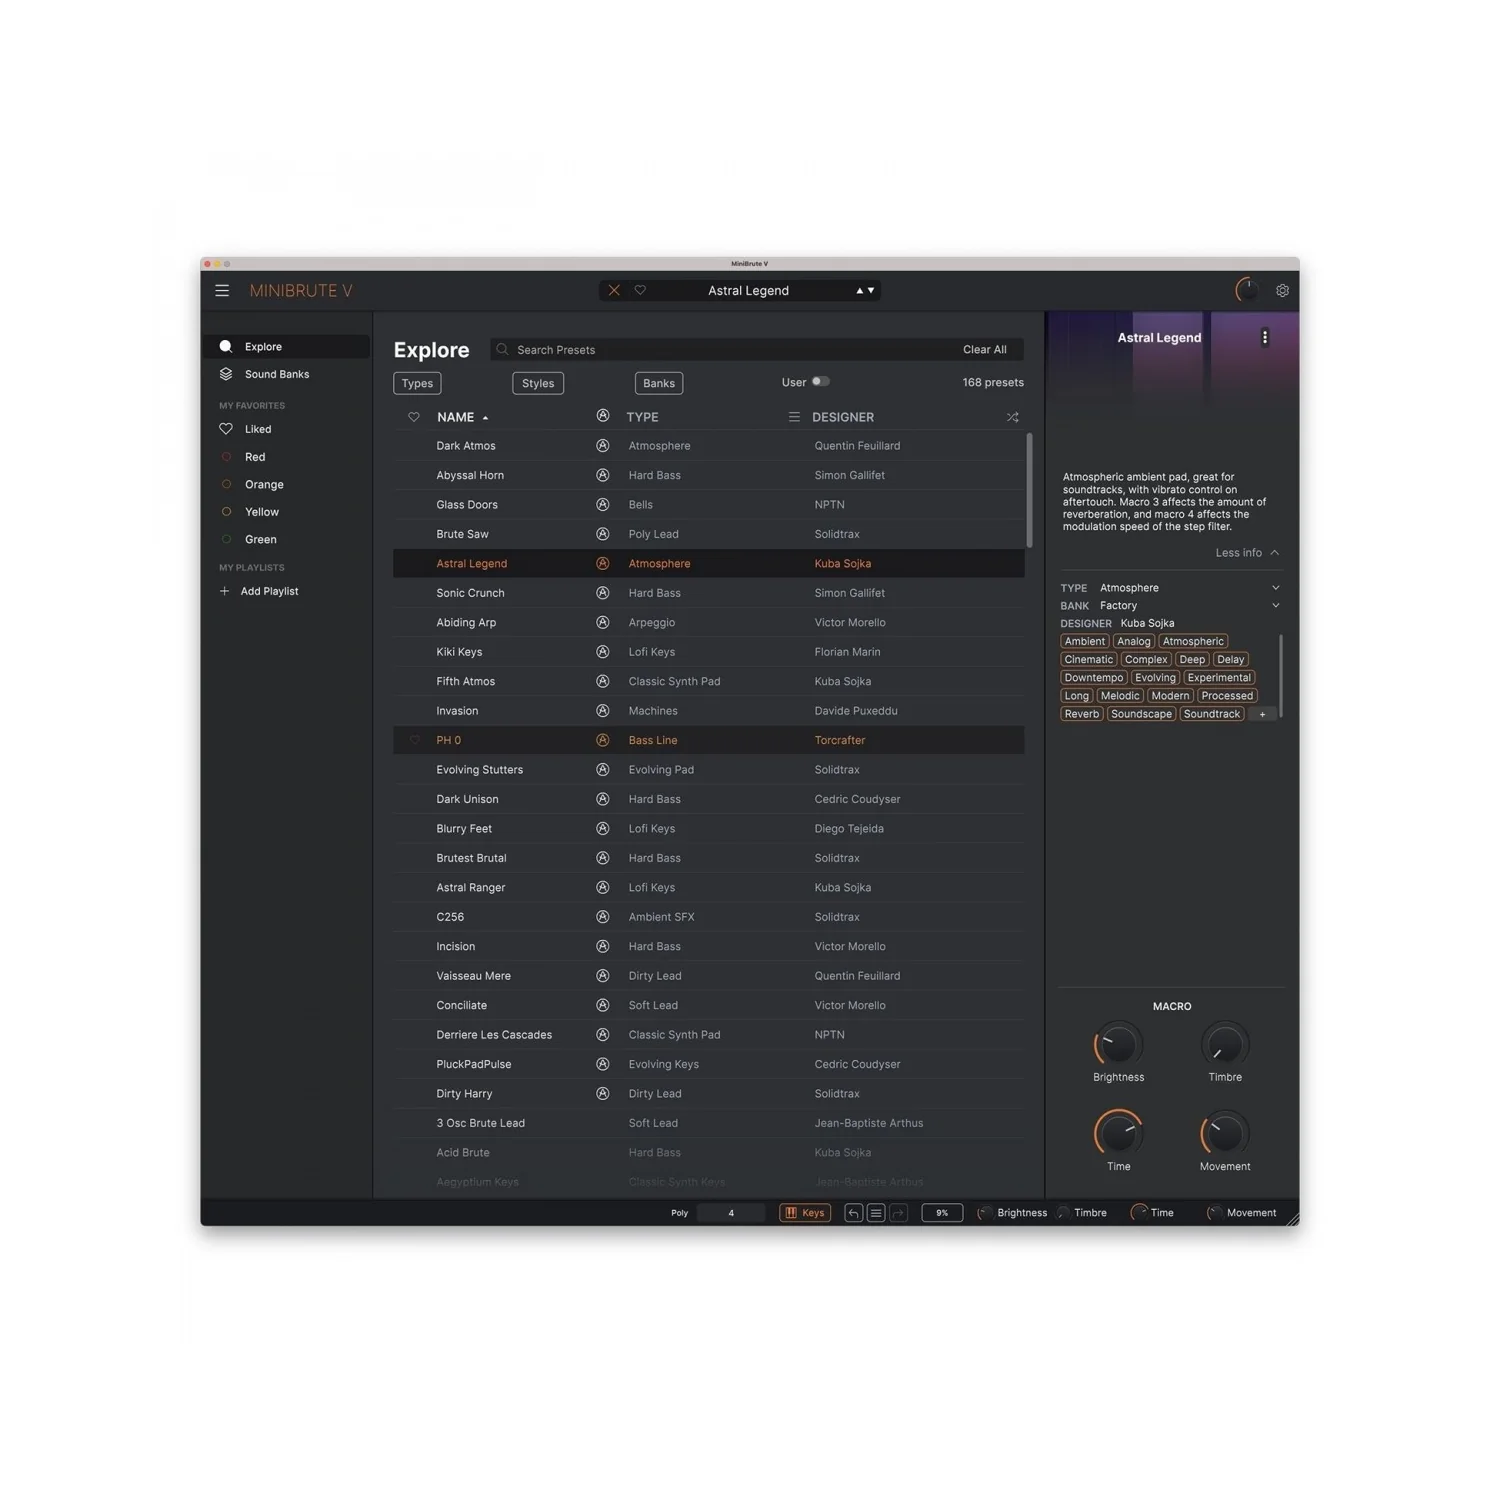The height and width of the screenshot is (1500, 1500).
Task: Toggle the Ambient tag
Action: point(1085,642)
